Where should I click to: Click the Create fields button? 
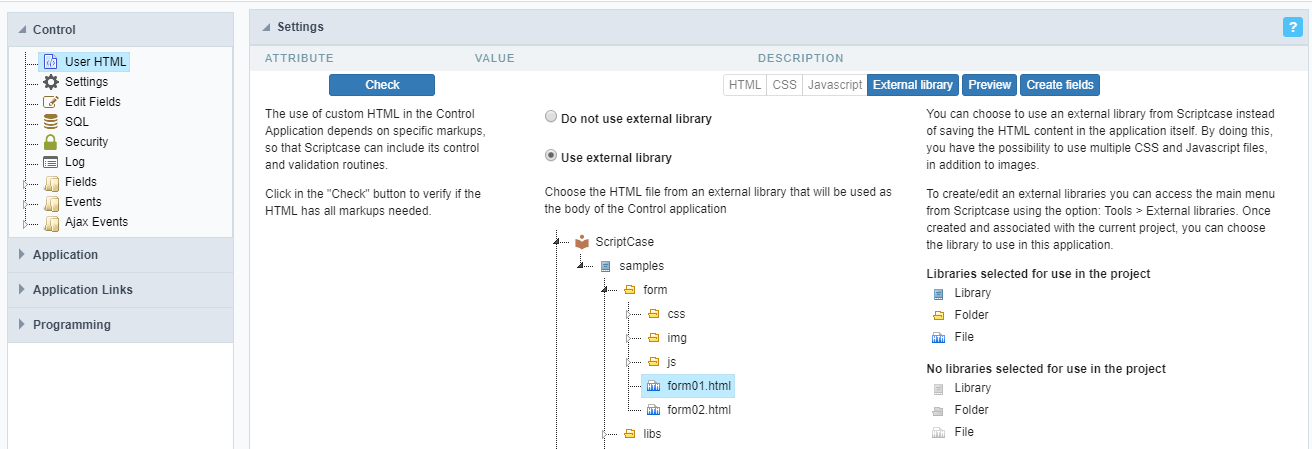1060,85
